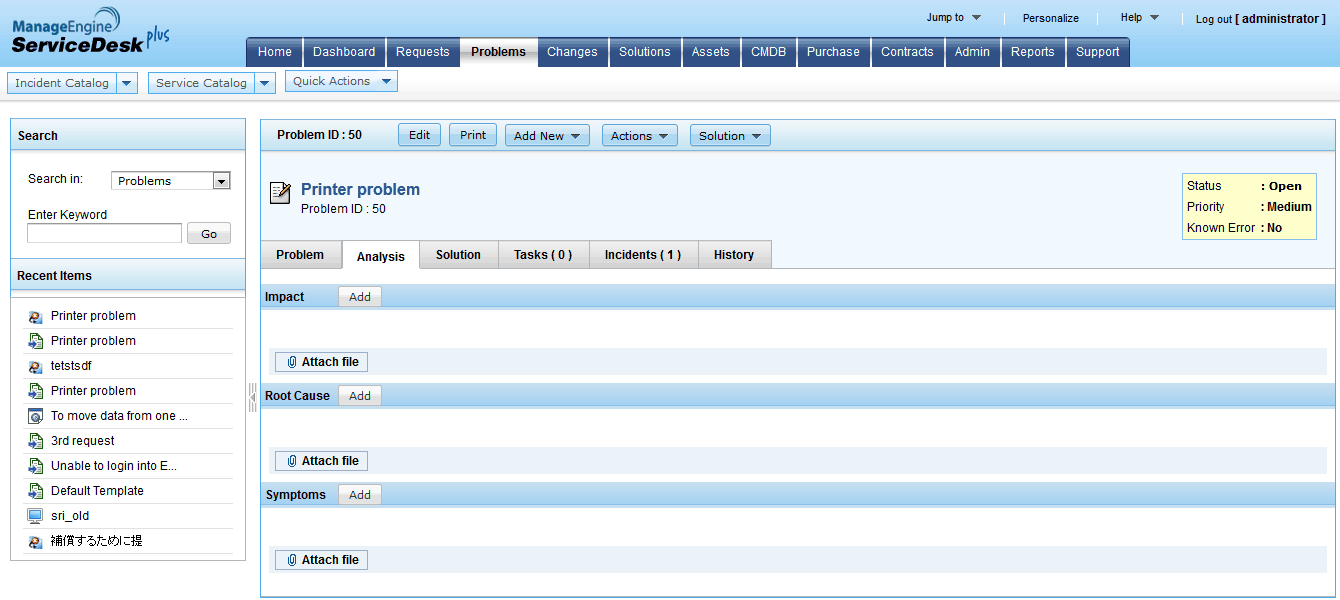Viewport: 1340px width, 600px height.
Task: Click the icon beside To move data from one
Action: 36,416
